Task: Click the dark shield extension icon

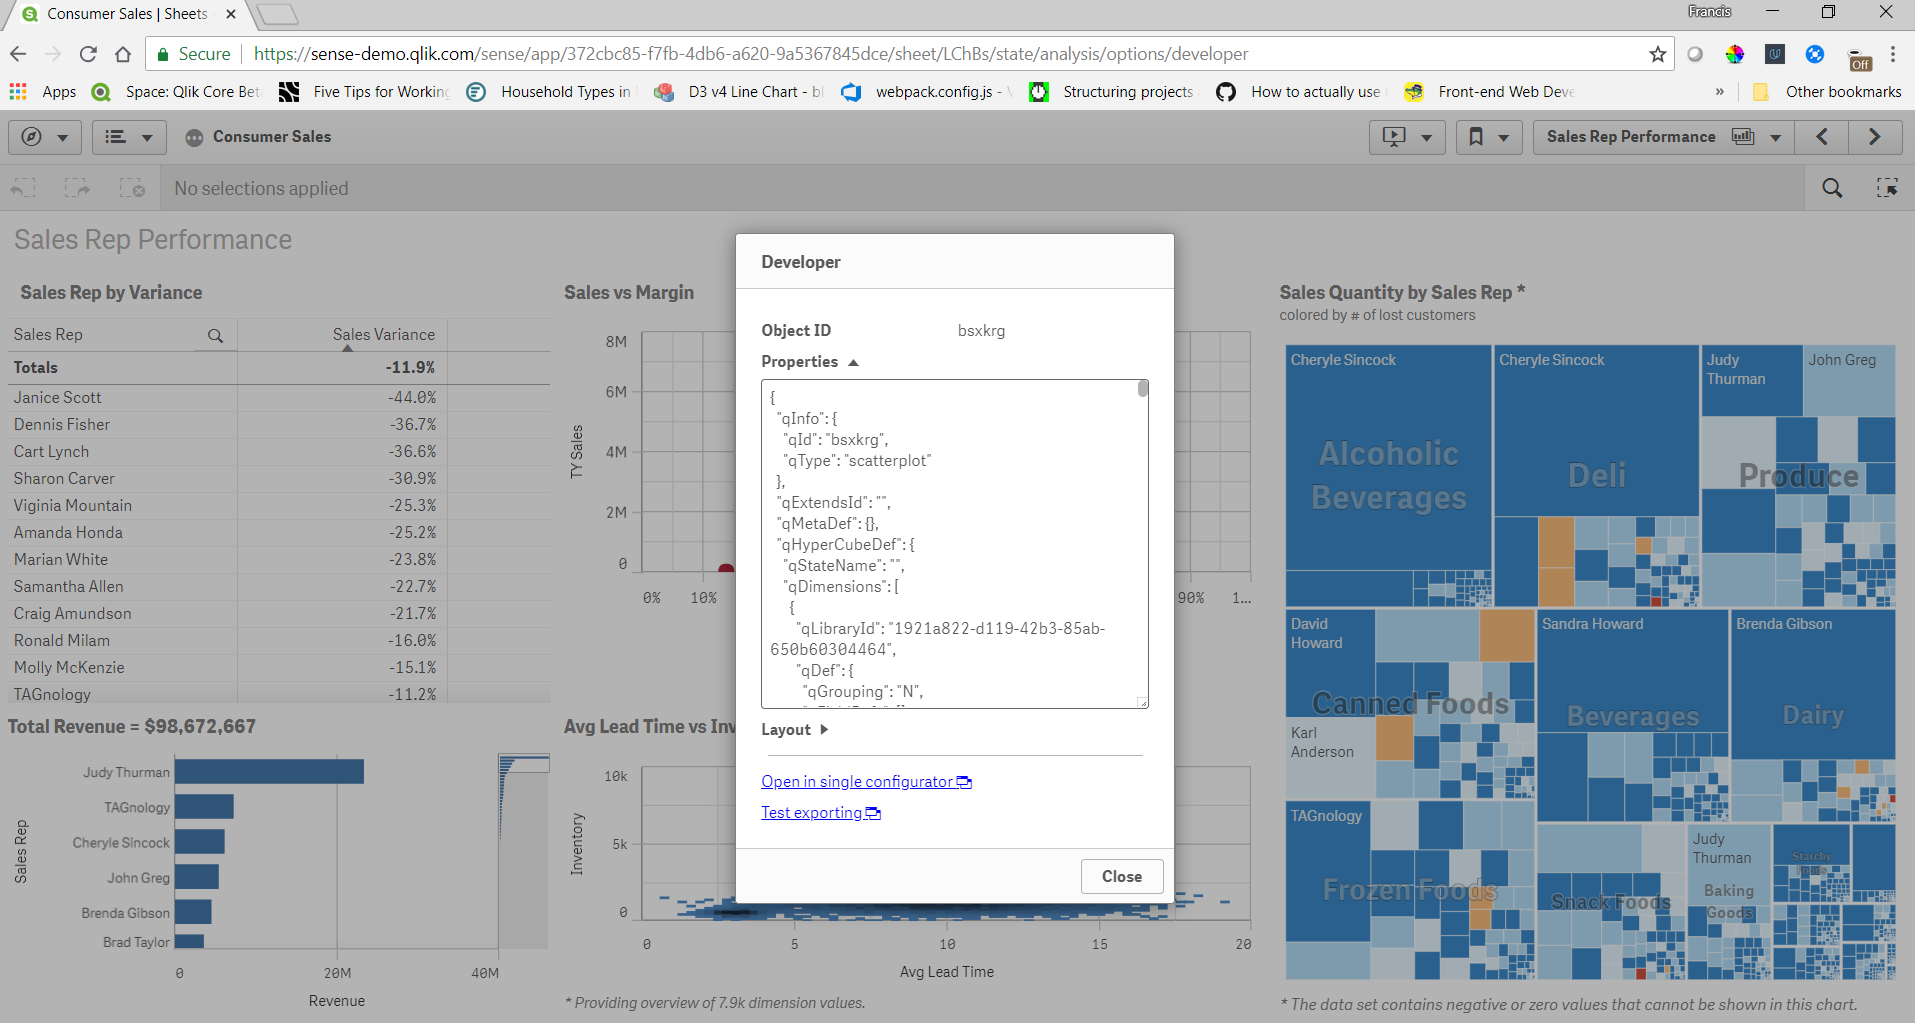Action: [1775, 54]
